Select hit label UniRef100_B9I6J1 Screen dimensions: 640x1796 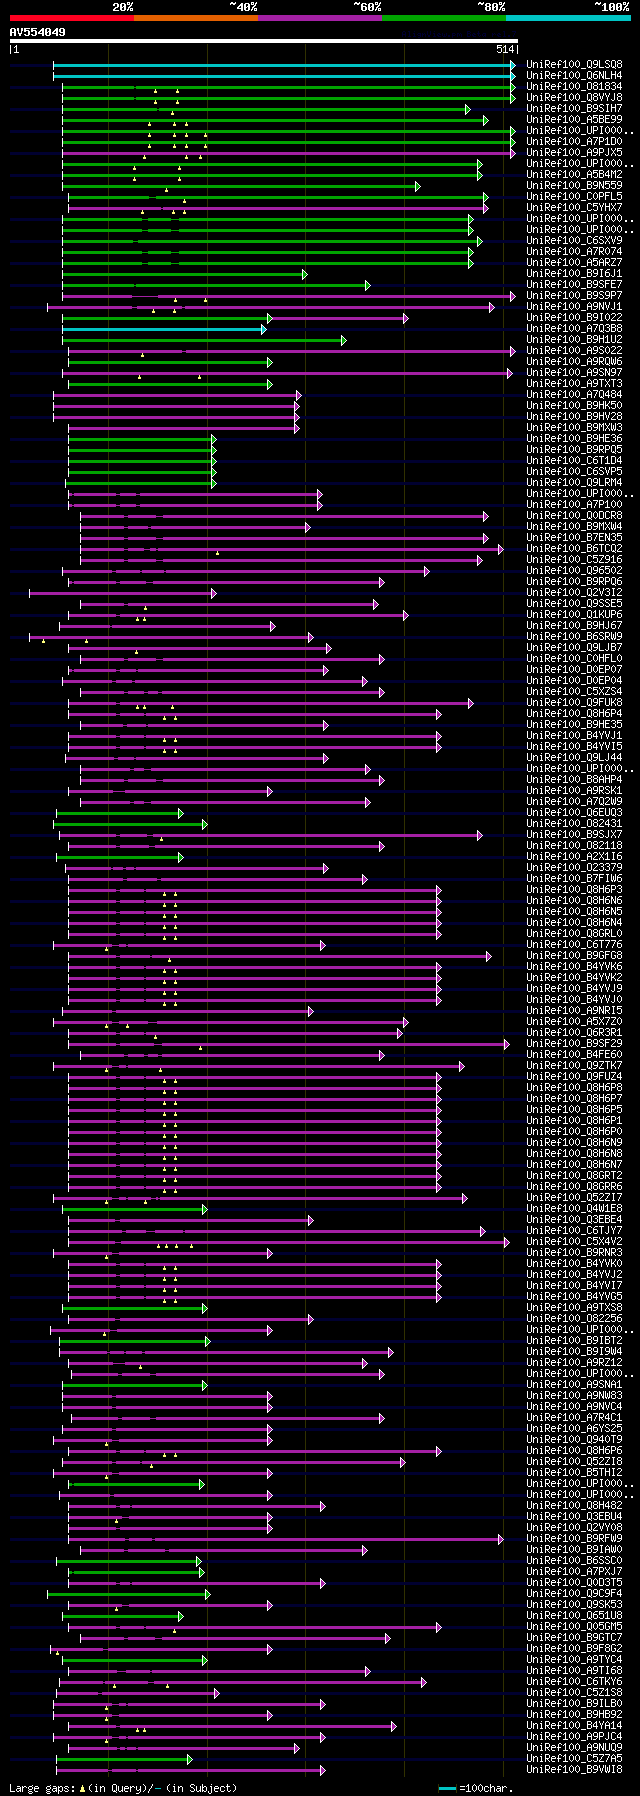click(574, 273)
